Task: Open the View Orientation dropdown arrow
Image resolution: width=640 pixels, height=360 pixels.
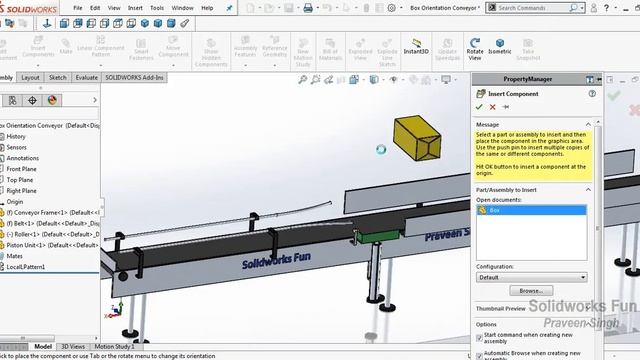Action: pos(363,80)
